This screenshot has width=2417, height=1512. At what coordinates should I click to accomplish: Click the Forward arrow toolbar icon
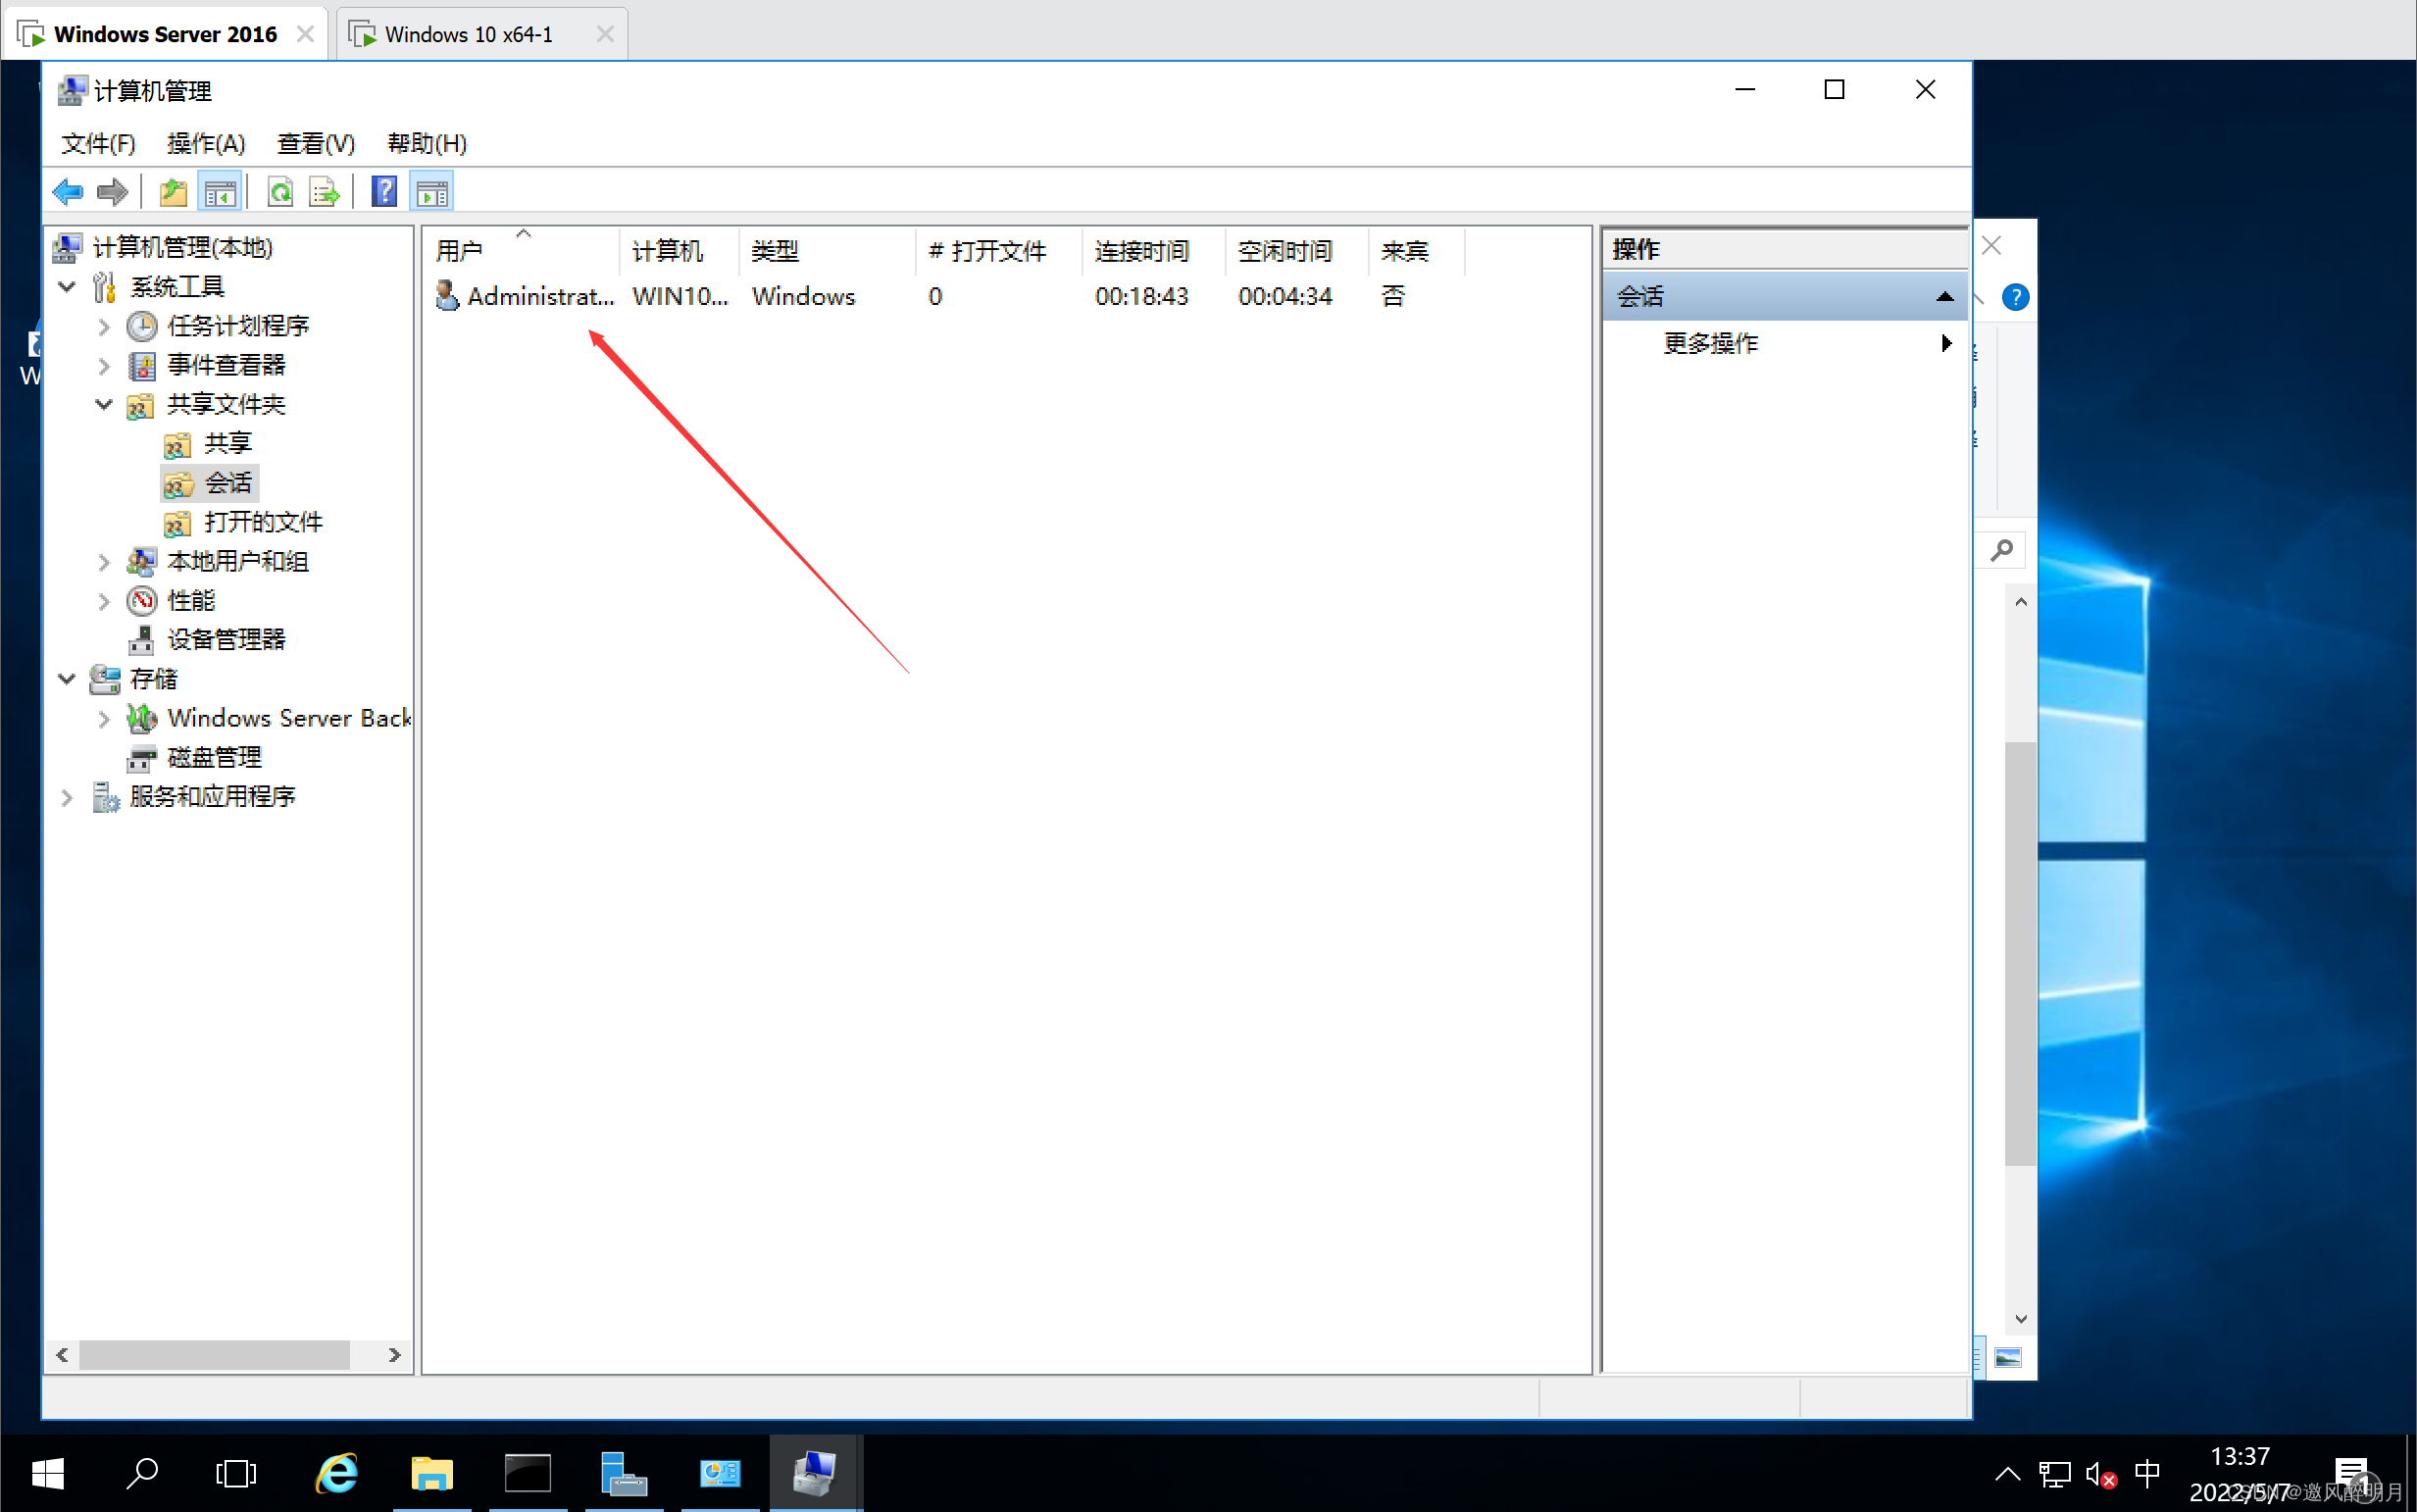pos(112,191)
